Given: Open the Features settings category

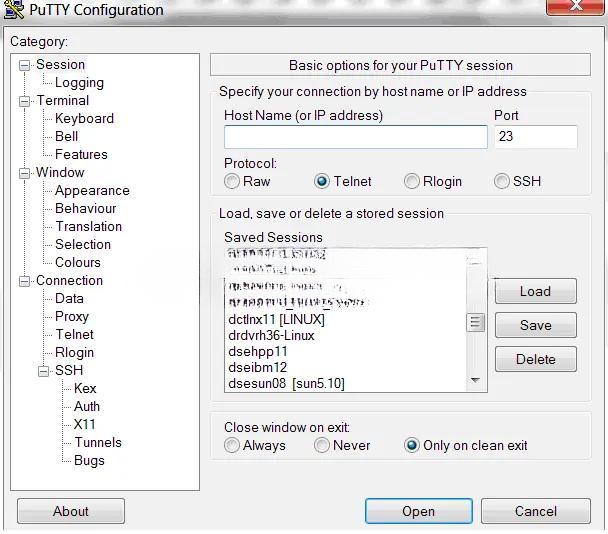Looking at the screenshot, I should 81,154.
